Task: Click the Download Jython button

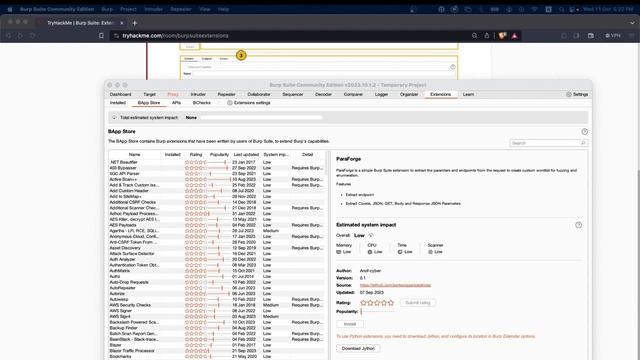Action: [x=358, y=348]
